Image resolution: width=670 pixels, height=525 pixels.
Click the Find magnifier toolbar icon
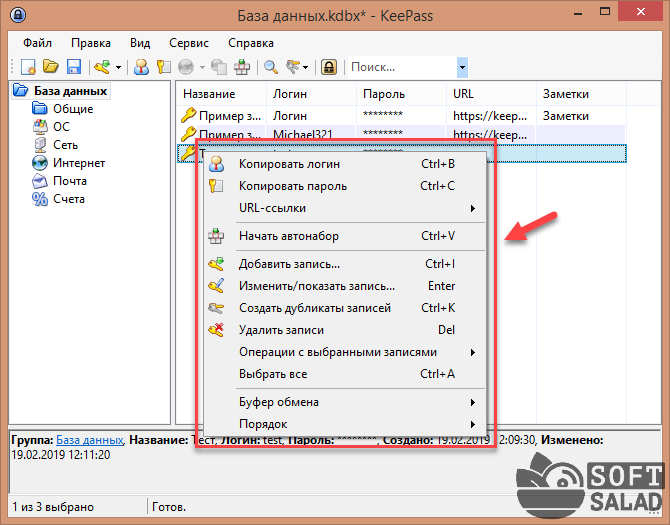[x=271, y=67]
